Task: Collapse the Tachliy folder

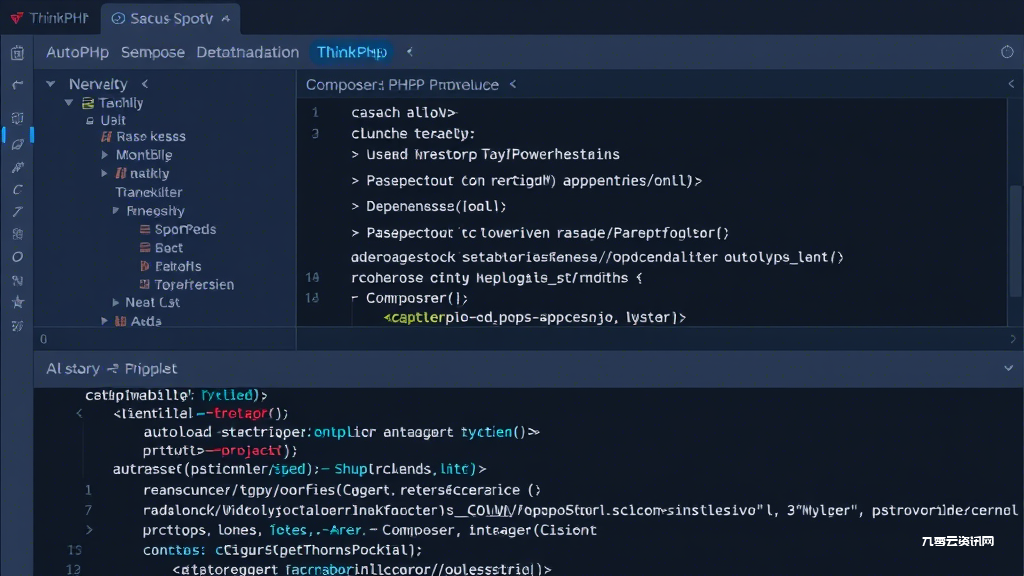Action: pos(69,103)
